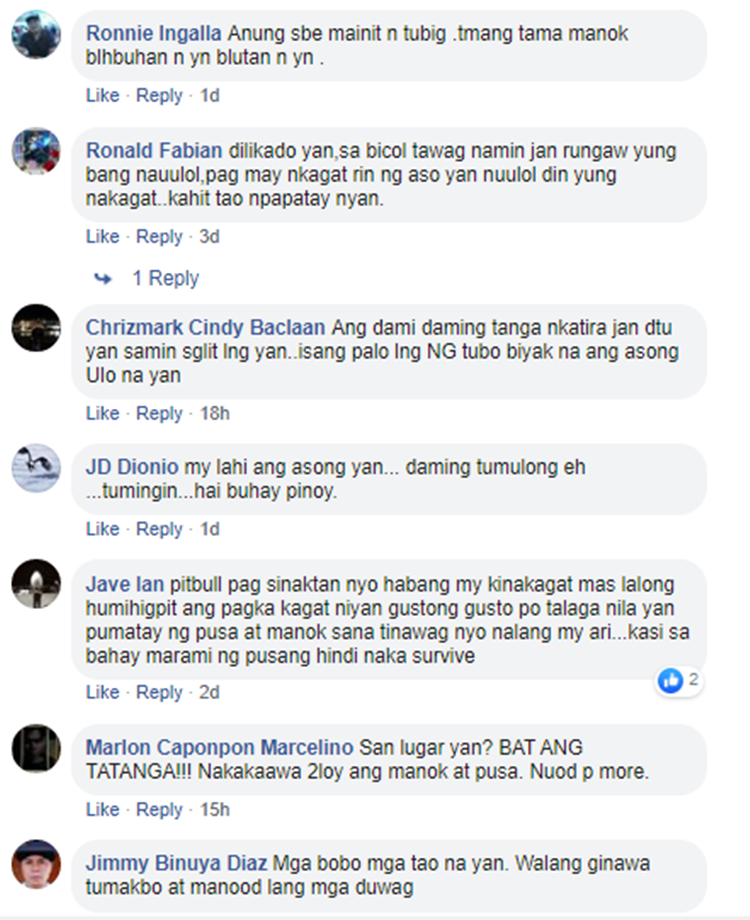Like Jave Ian's pitbull comment
This screenshot has width=750, height=920.
[x=103, y=692]
